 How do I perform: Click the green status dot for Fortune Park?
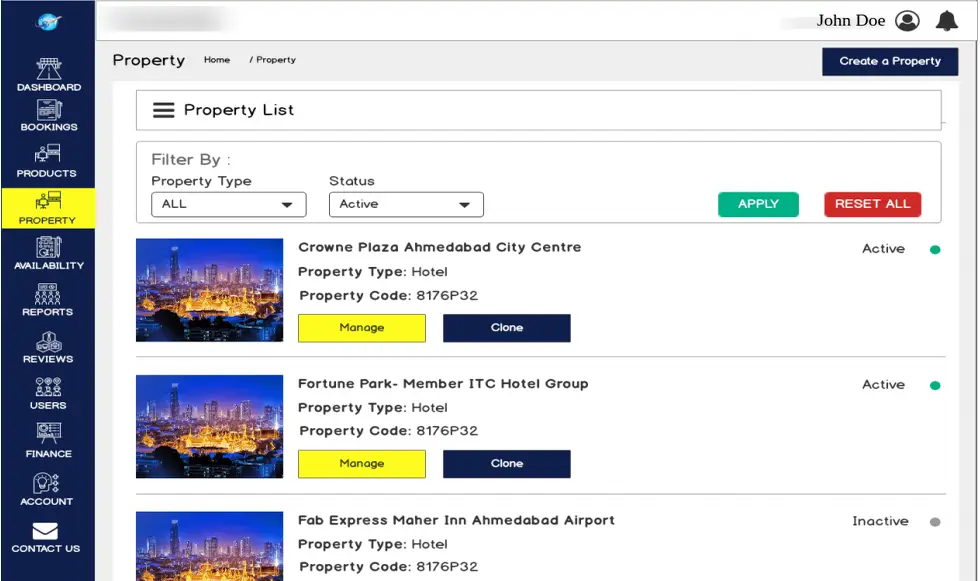[x=935, y=385]
